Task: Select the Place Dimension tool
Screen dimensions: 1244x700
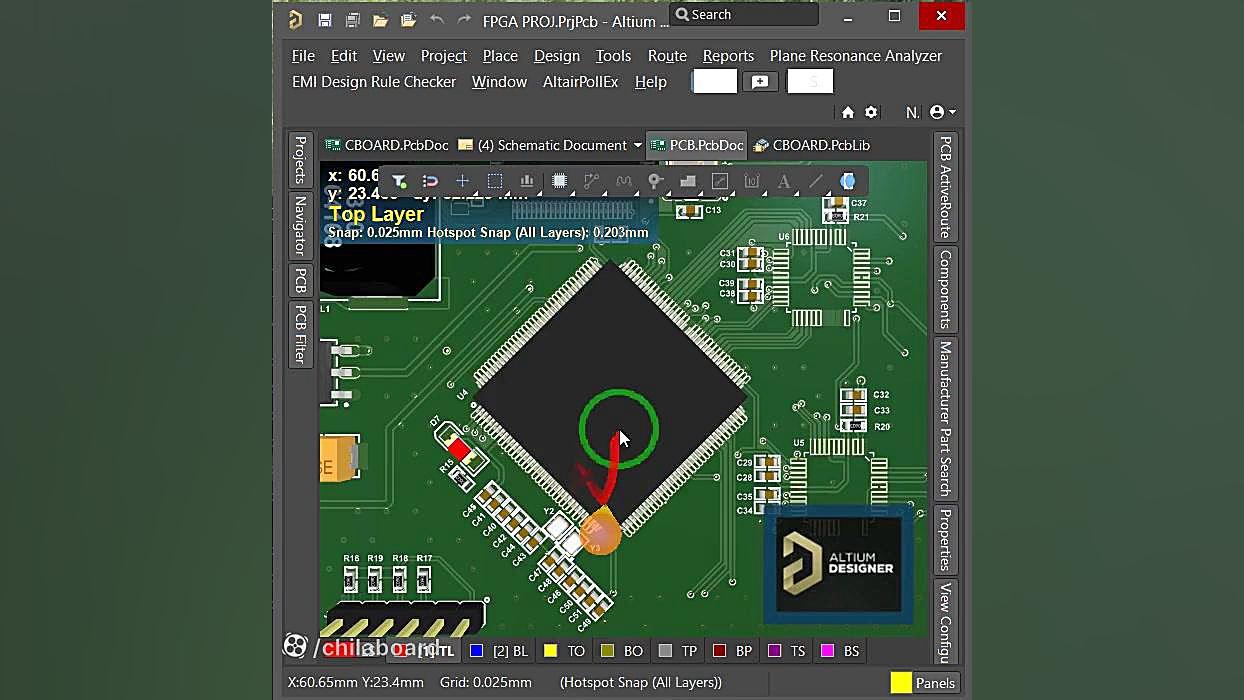Action: (752, 181)
